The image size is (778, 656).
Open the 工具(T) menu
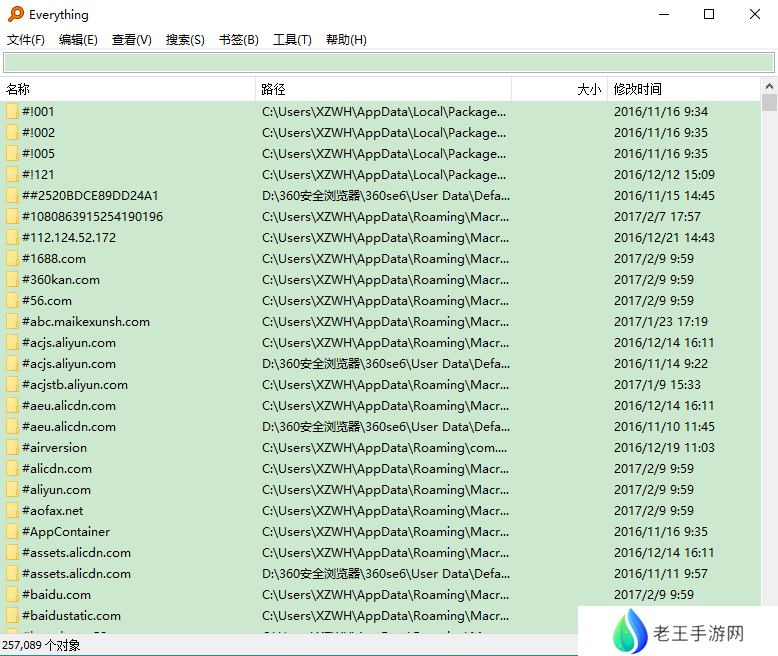292,40
